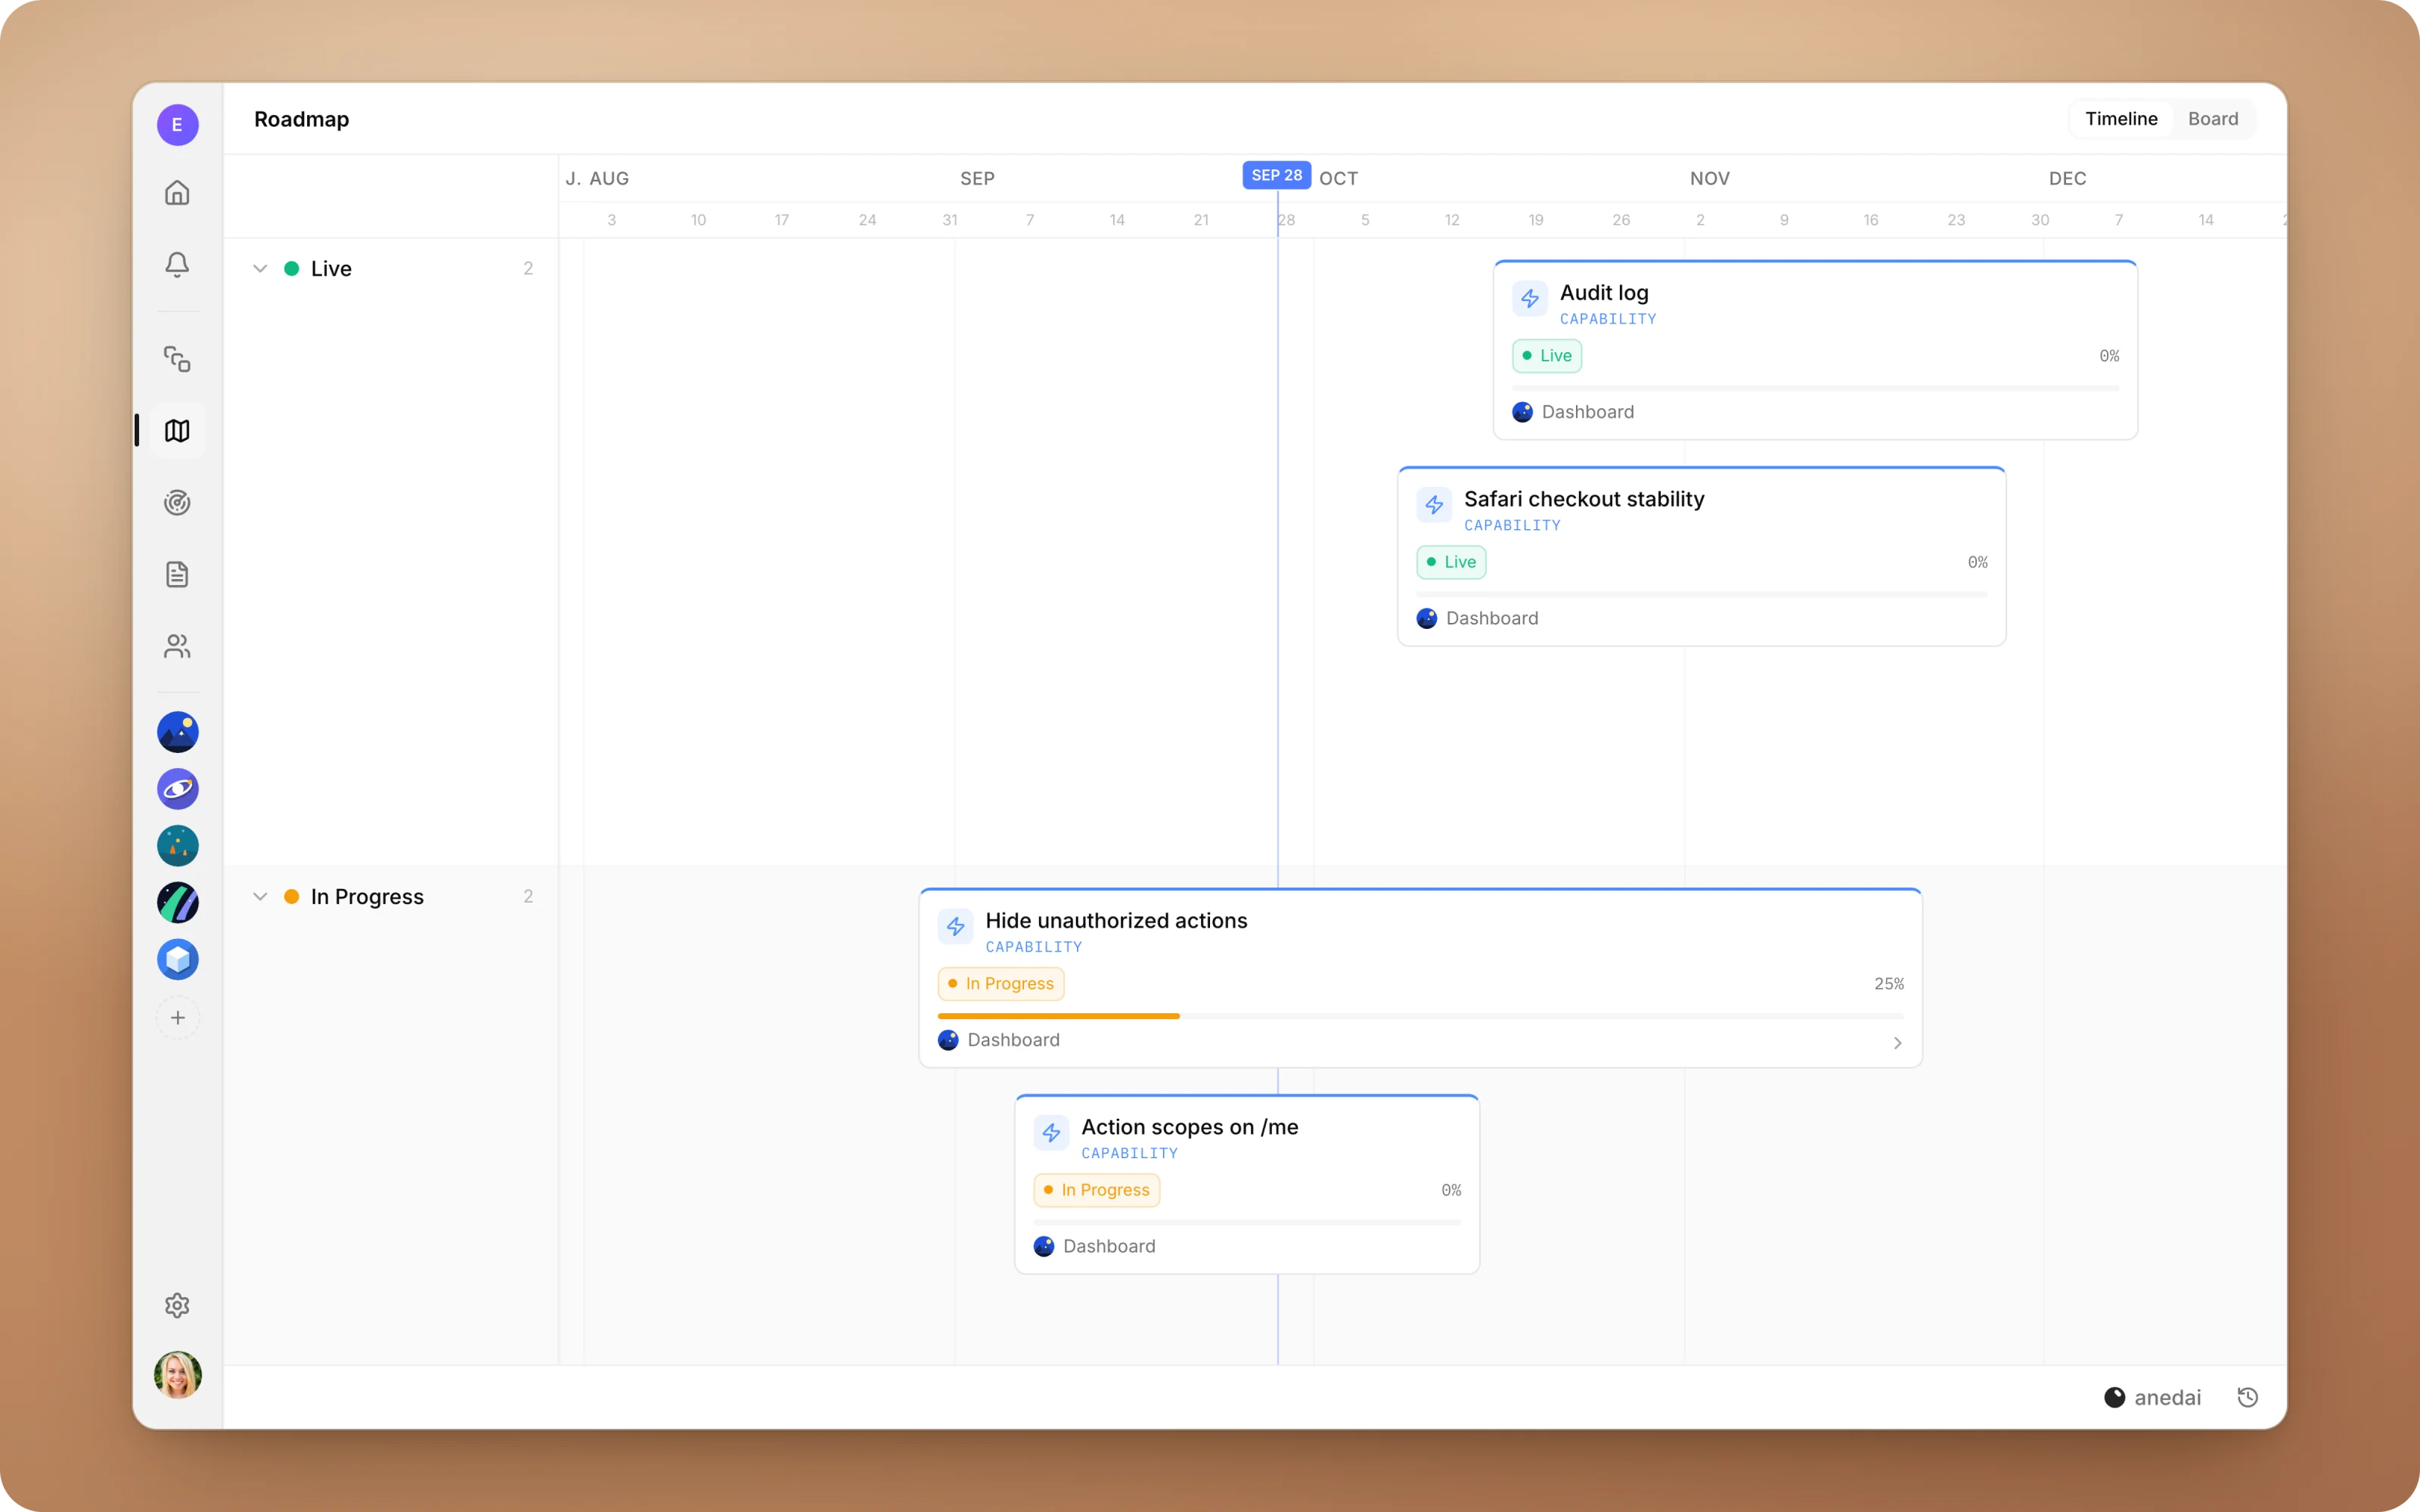Image resolution: width=2420 pixels, height=1512 pixels.
Task: Open Hide unauthorized actions title
Action: tap(1116, 921)
